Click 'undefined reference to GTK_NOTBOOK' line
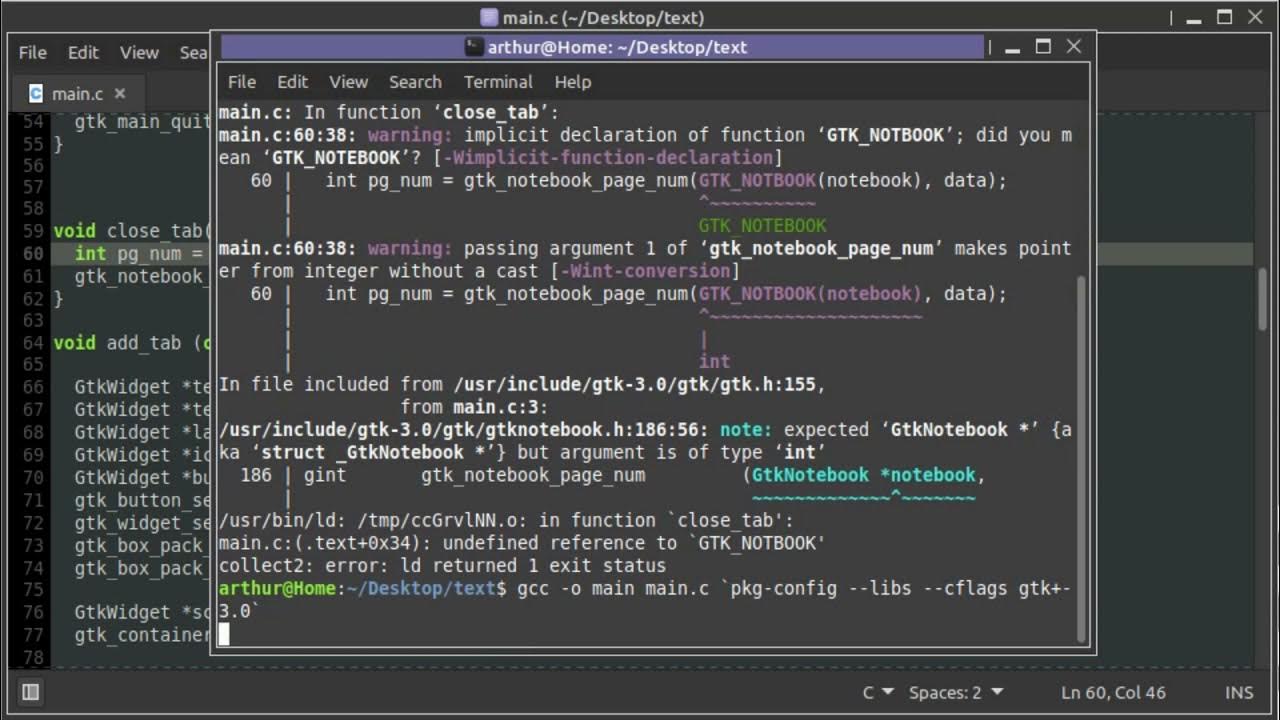Image resolution: width=1280 pixels, height=720 pixels. coord(522,543)
